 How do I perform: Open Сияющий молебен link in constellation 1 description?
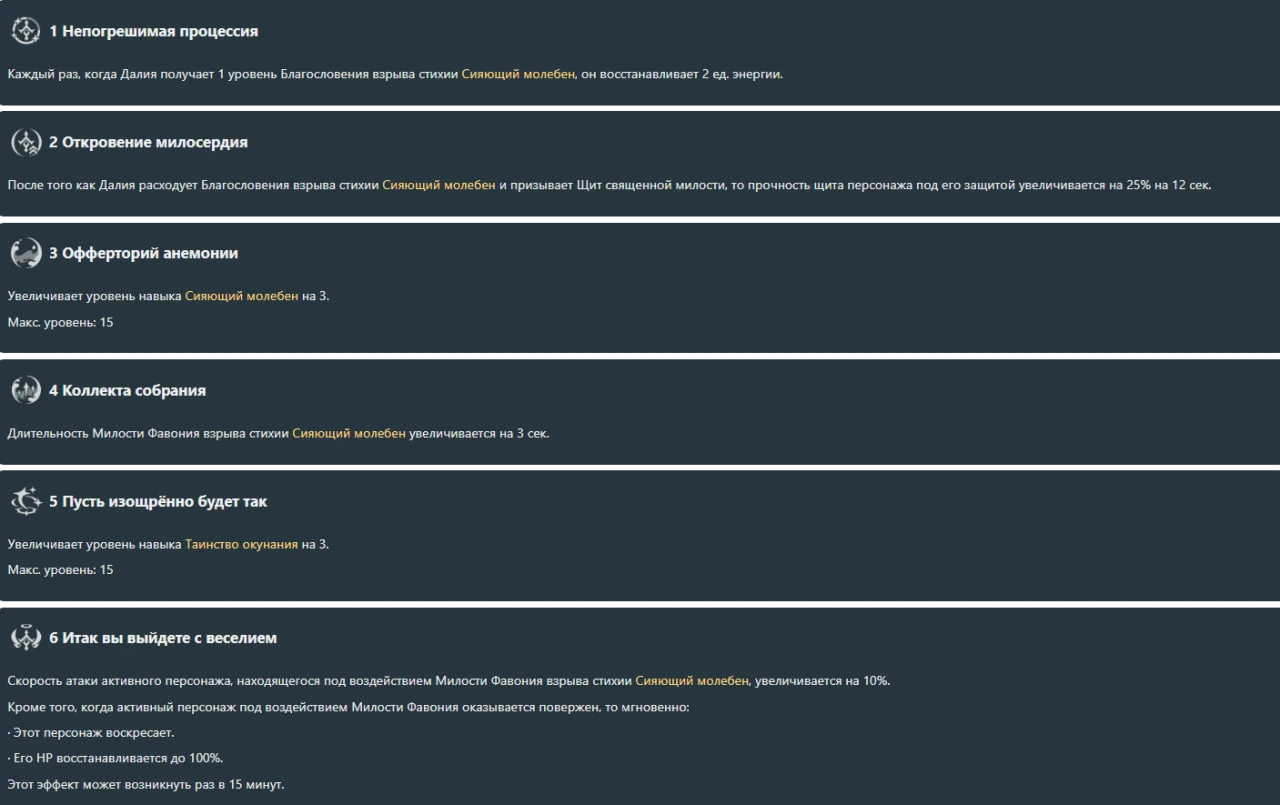coord(518,74)
